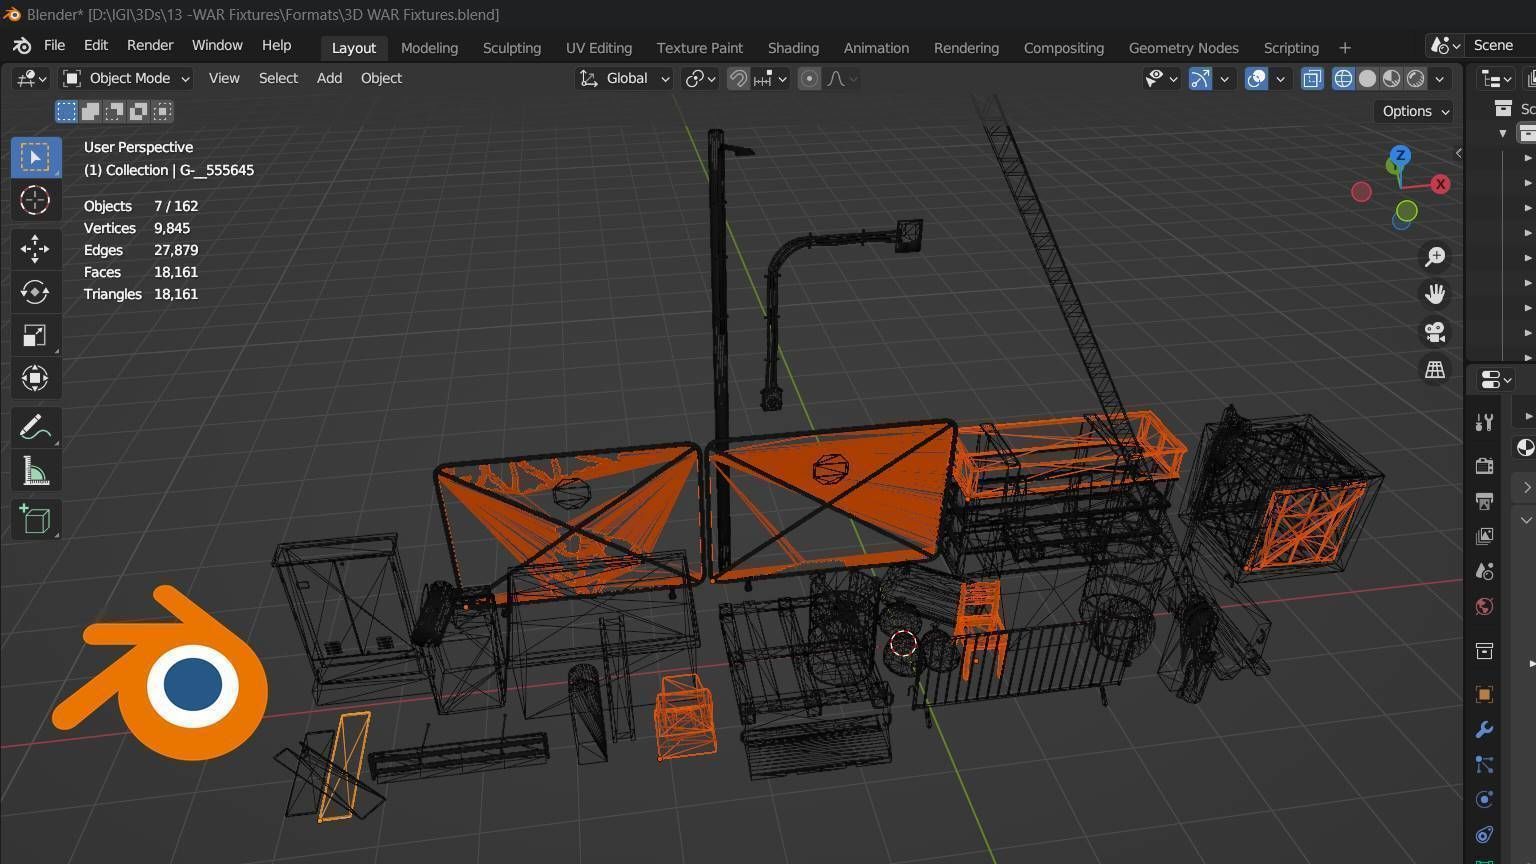The width and height of the screenshot is (1536, 864).
Task: Activate the Add Cube tool
Action: (35, 520)
